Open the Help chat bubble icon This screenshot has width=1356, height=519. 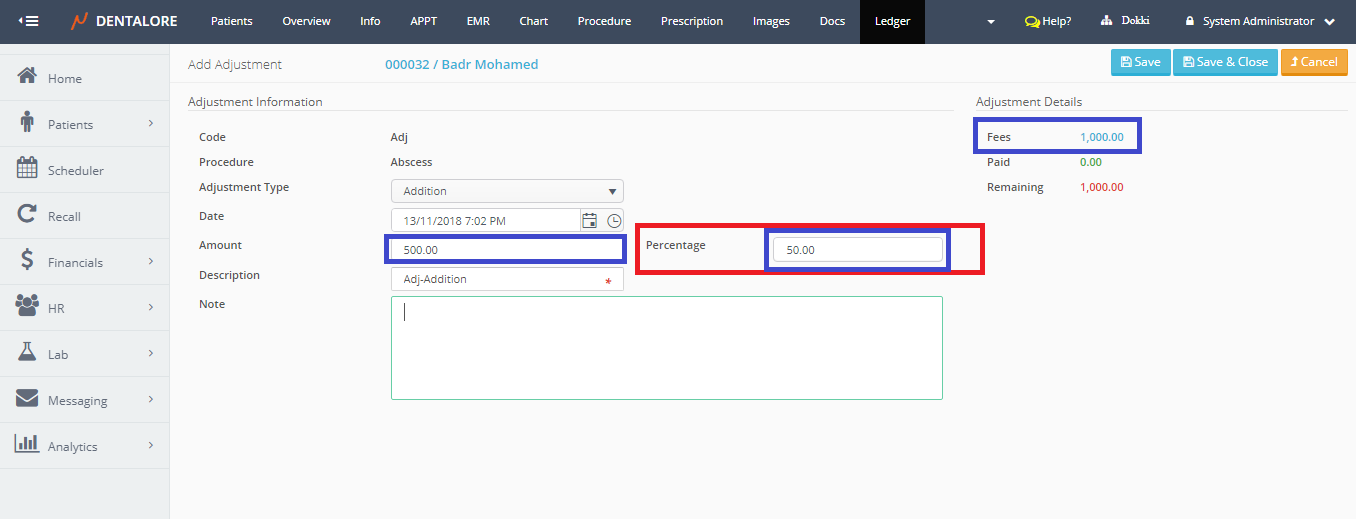click(1032, 21)
